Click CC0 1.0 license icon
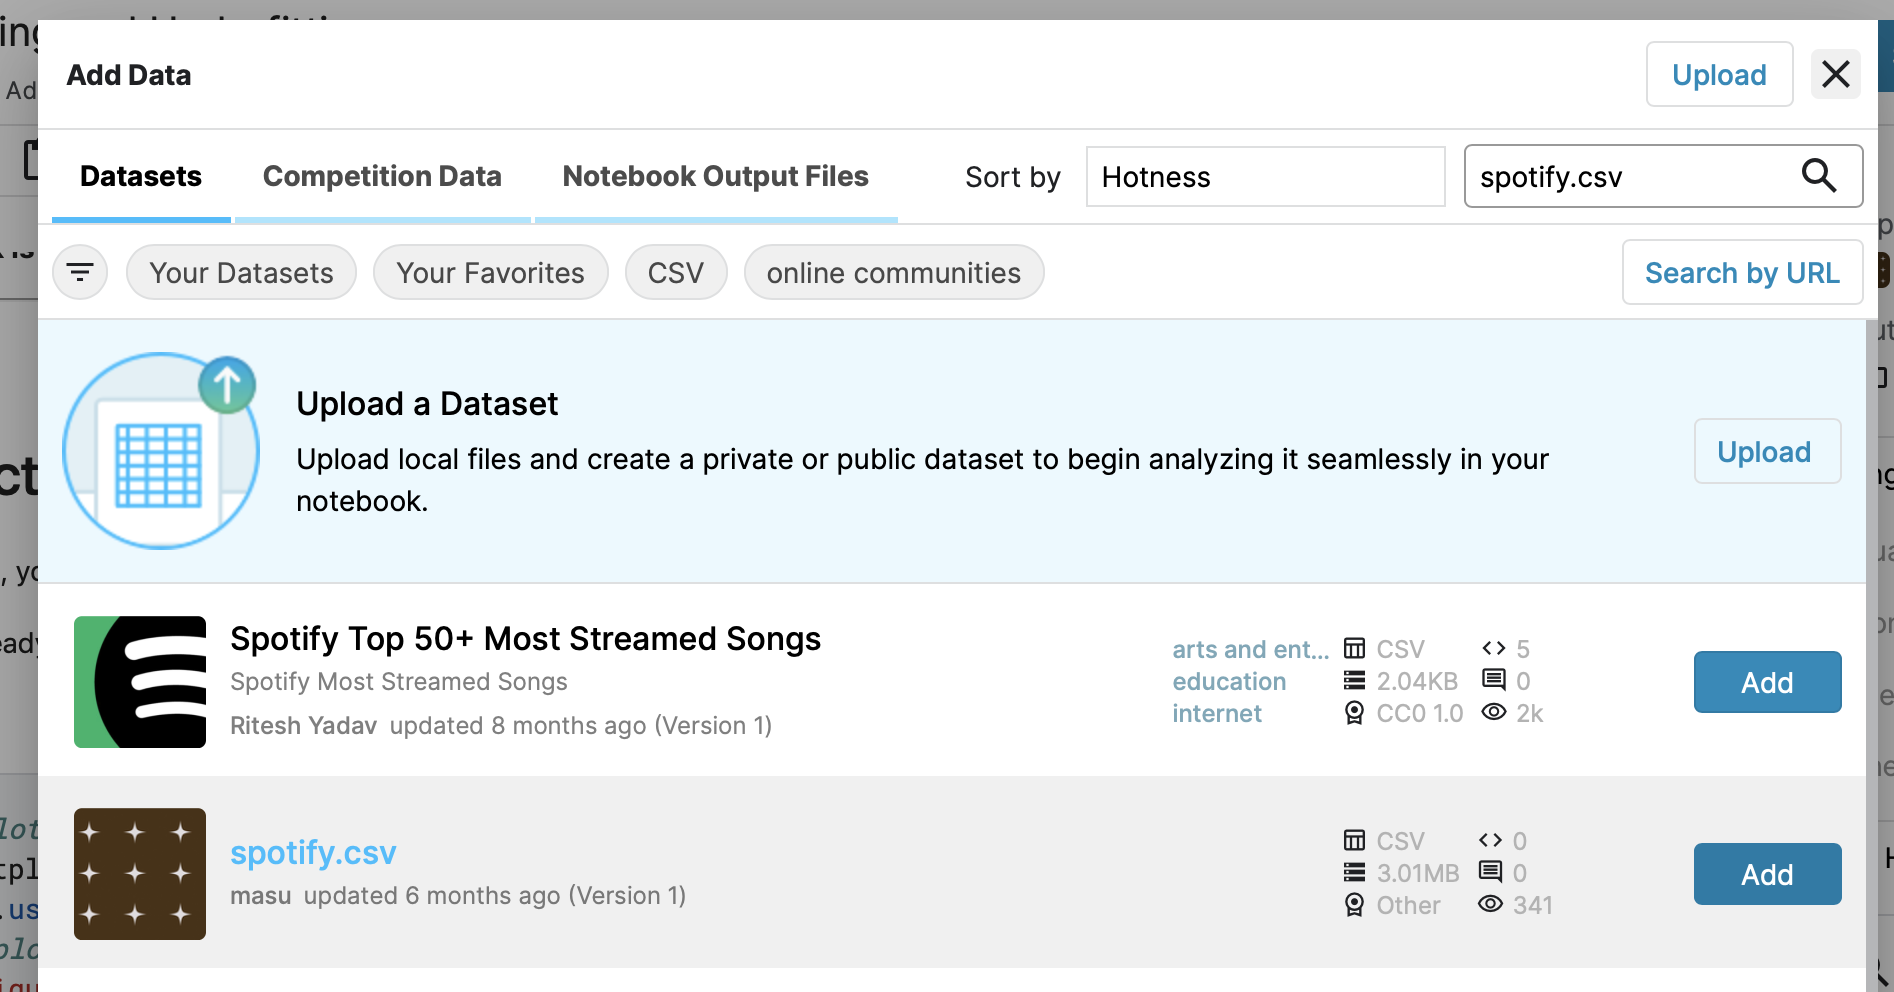The image size is (1894, 992). pyautogui.click(x=1354, y=712)
